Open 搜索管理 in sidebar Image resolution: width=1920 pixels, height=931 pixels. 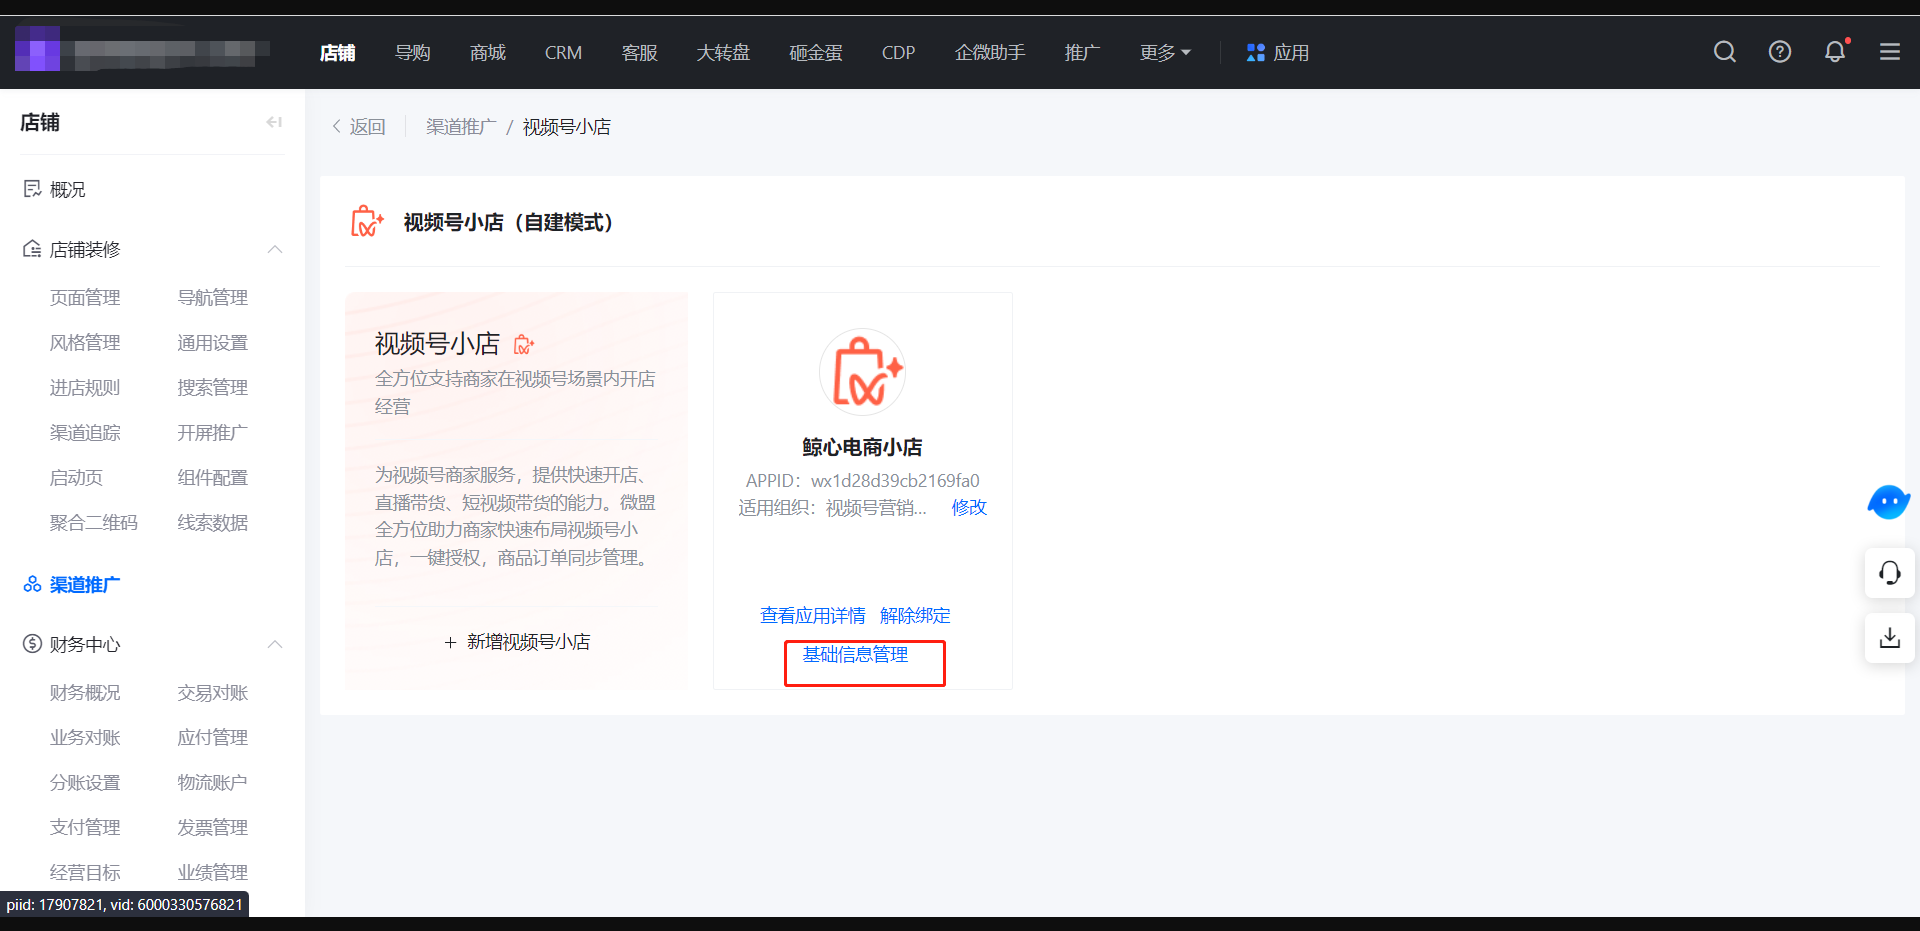pos(213,387)
